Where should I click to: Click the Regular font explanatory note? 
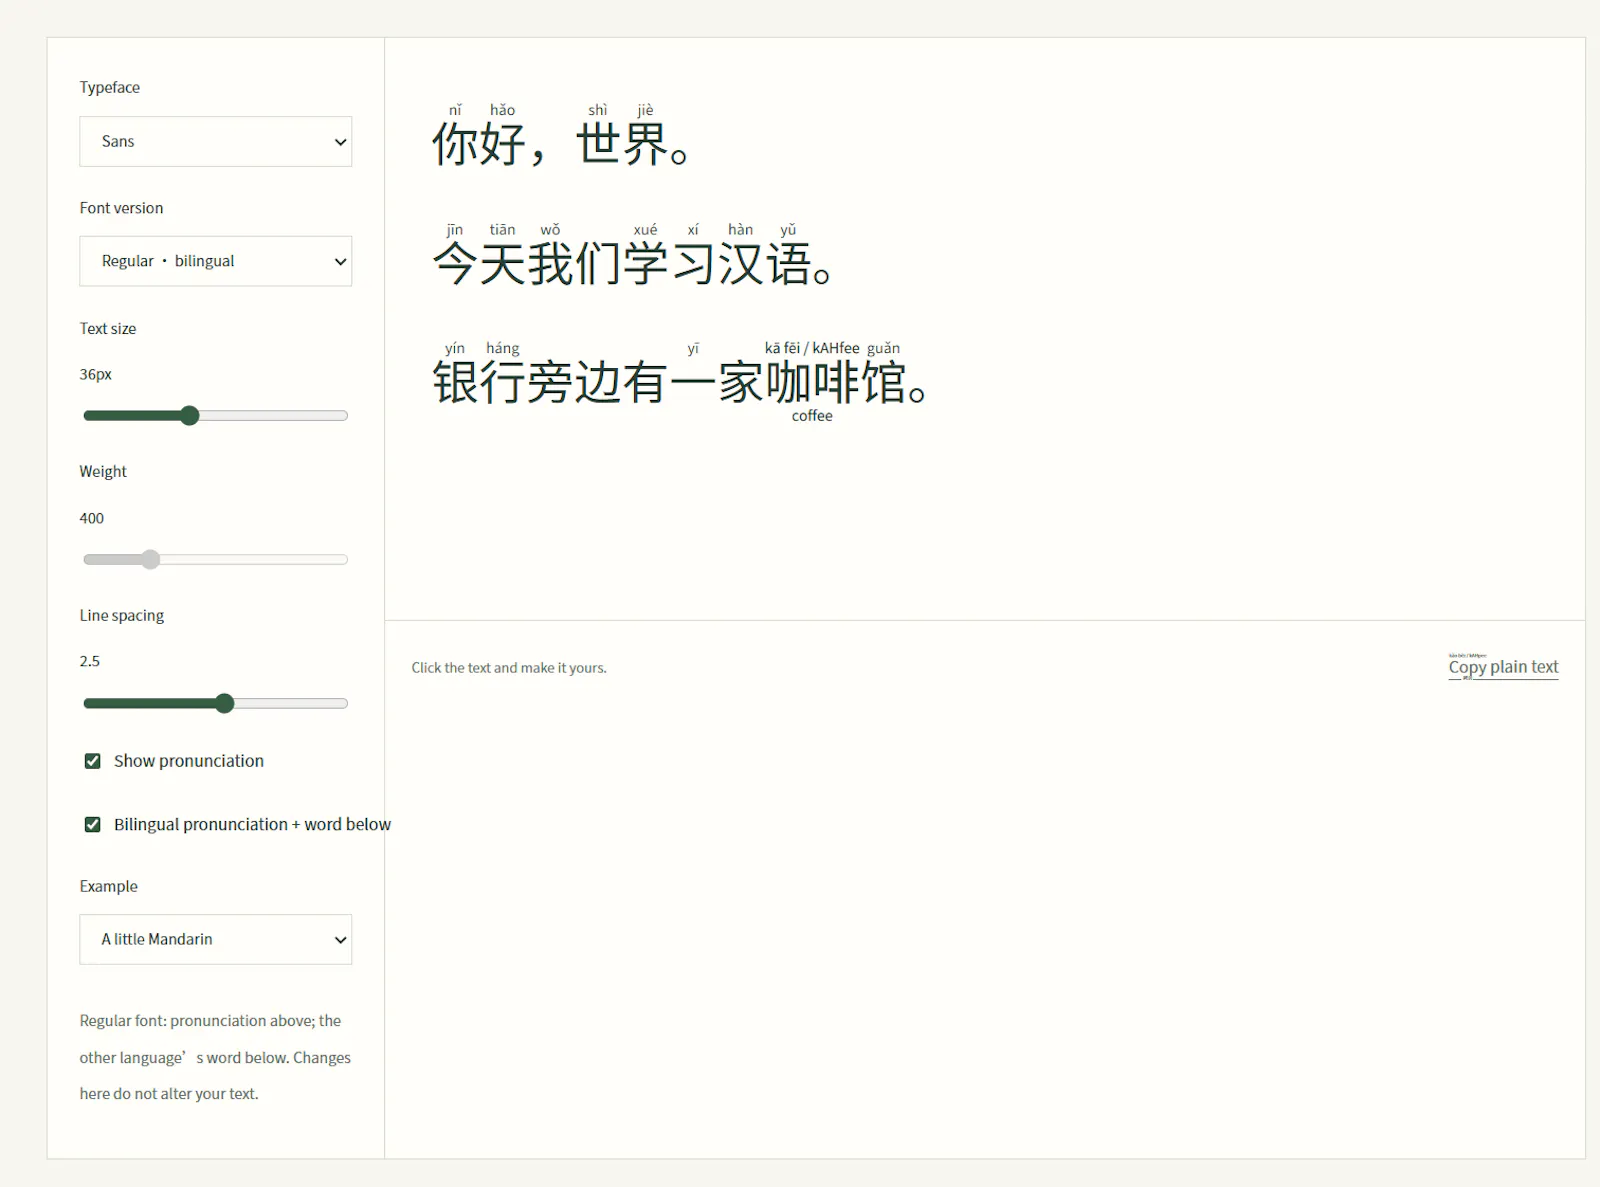click(215, 1057)
